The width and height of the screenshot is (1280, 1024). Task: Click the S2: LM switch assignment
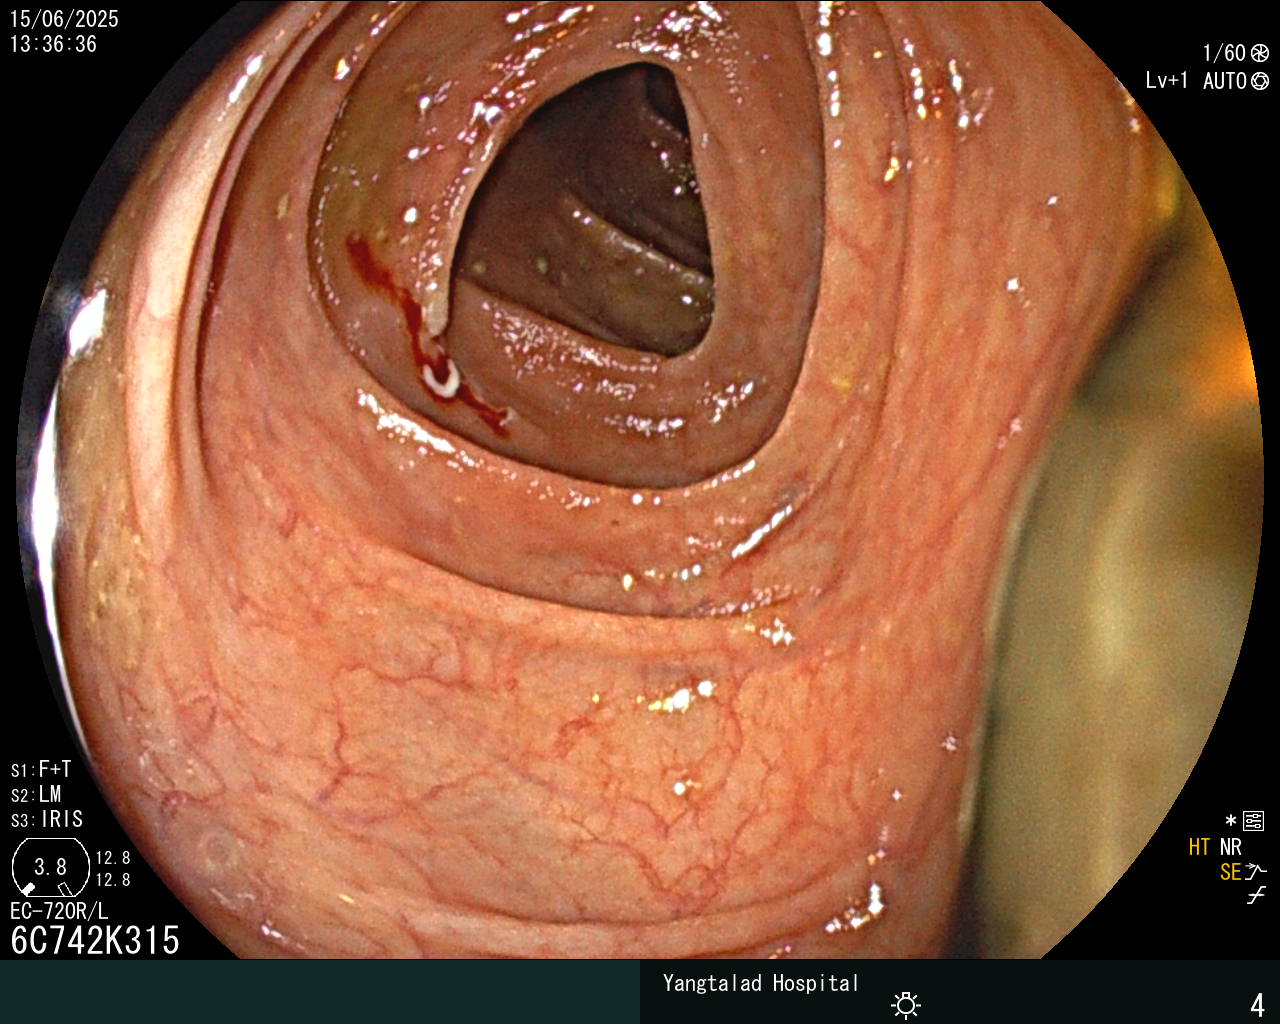click(36, 795)
